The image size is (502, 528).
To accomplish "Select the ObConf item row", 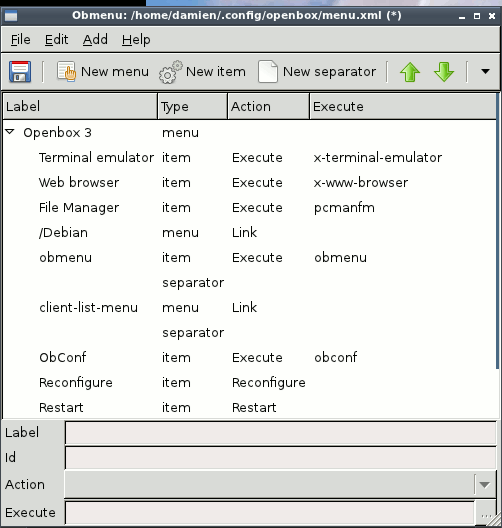I will click(249, 357).
